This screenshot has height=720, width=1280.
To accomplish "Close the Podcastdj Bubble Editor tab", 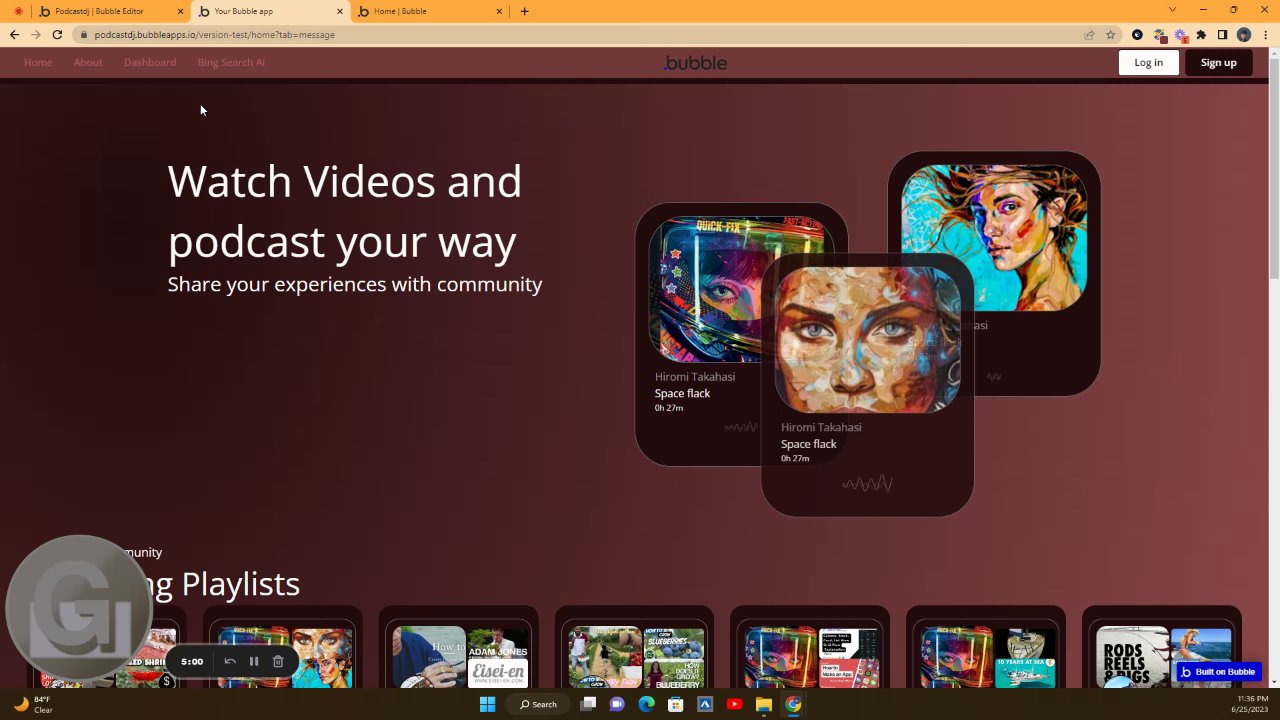I will tap(180, 11).
